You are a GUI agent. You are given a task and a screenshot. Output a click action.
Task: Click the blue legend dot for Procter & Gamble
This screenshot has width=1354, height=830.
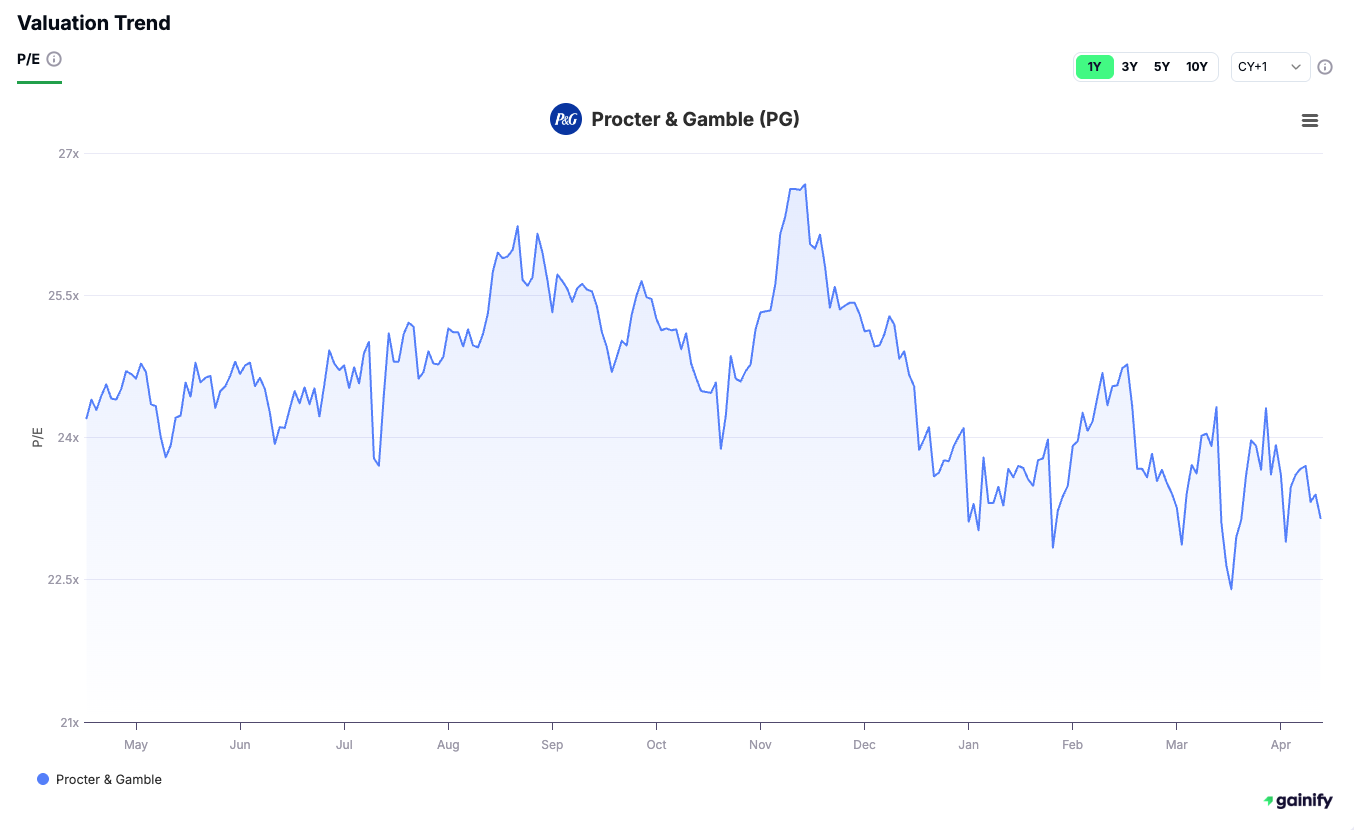pos(42,779)
